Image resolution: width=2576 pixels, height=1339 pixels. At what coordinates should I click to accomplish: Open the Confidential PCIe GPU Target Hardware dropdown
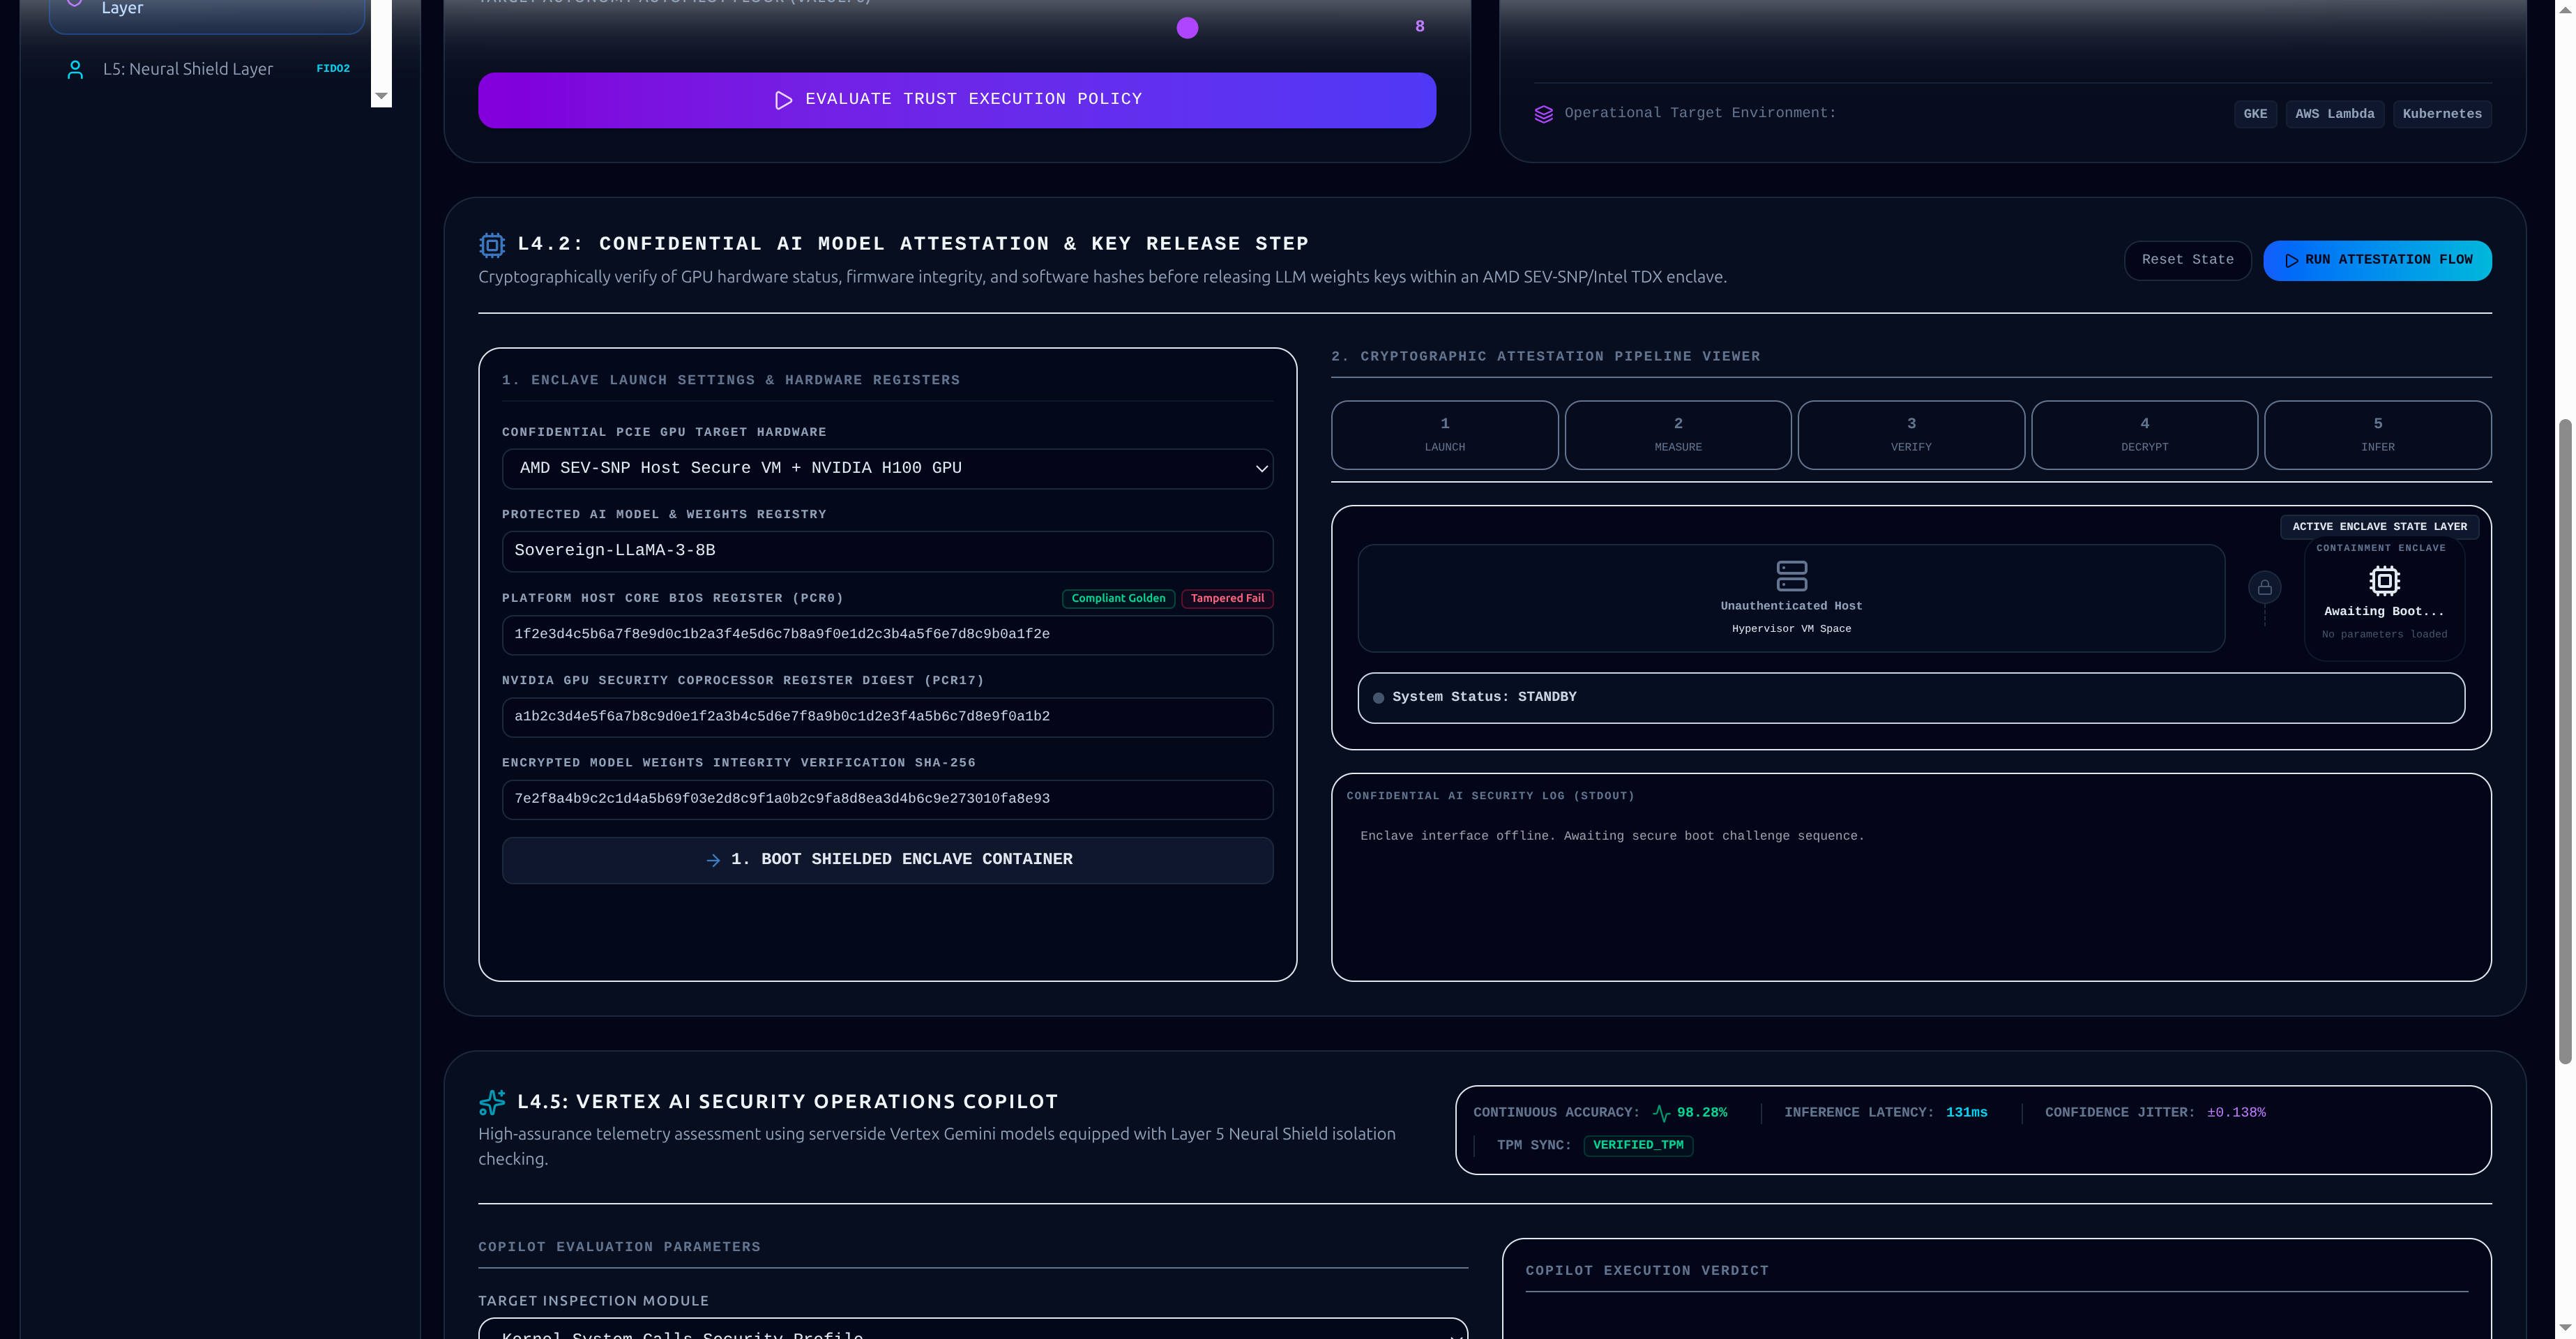pyautogui.click(x=887, y=468)
